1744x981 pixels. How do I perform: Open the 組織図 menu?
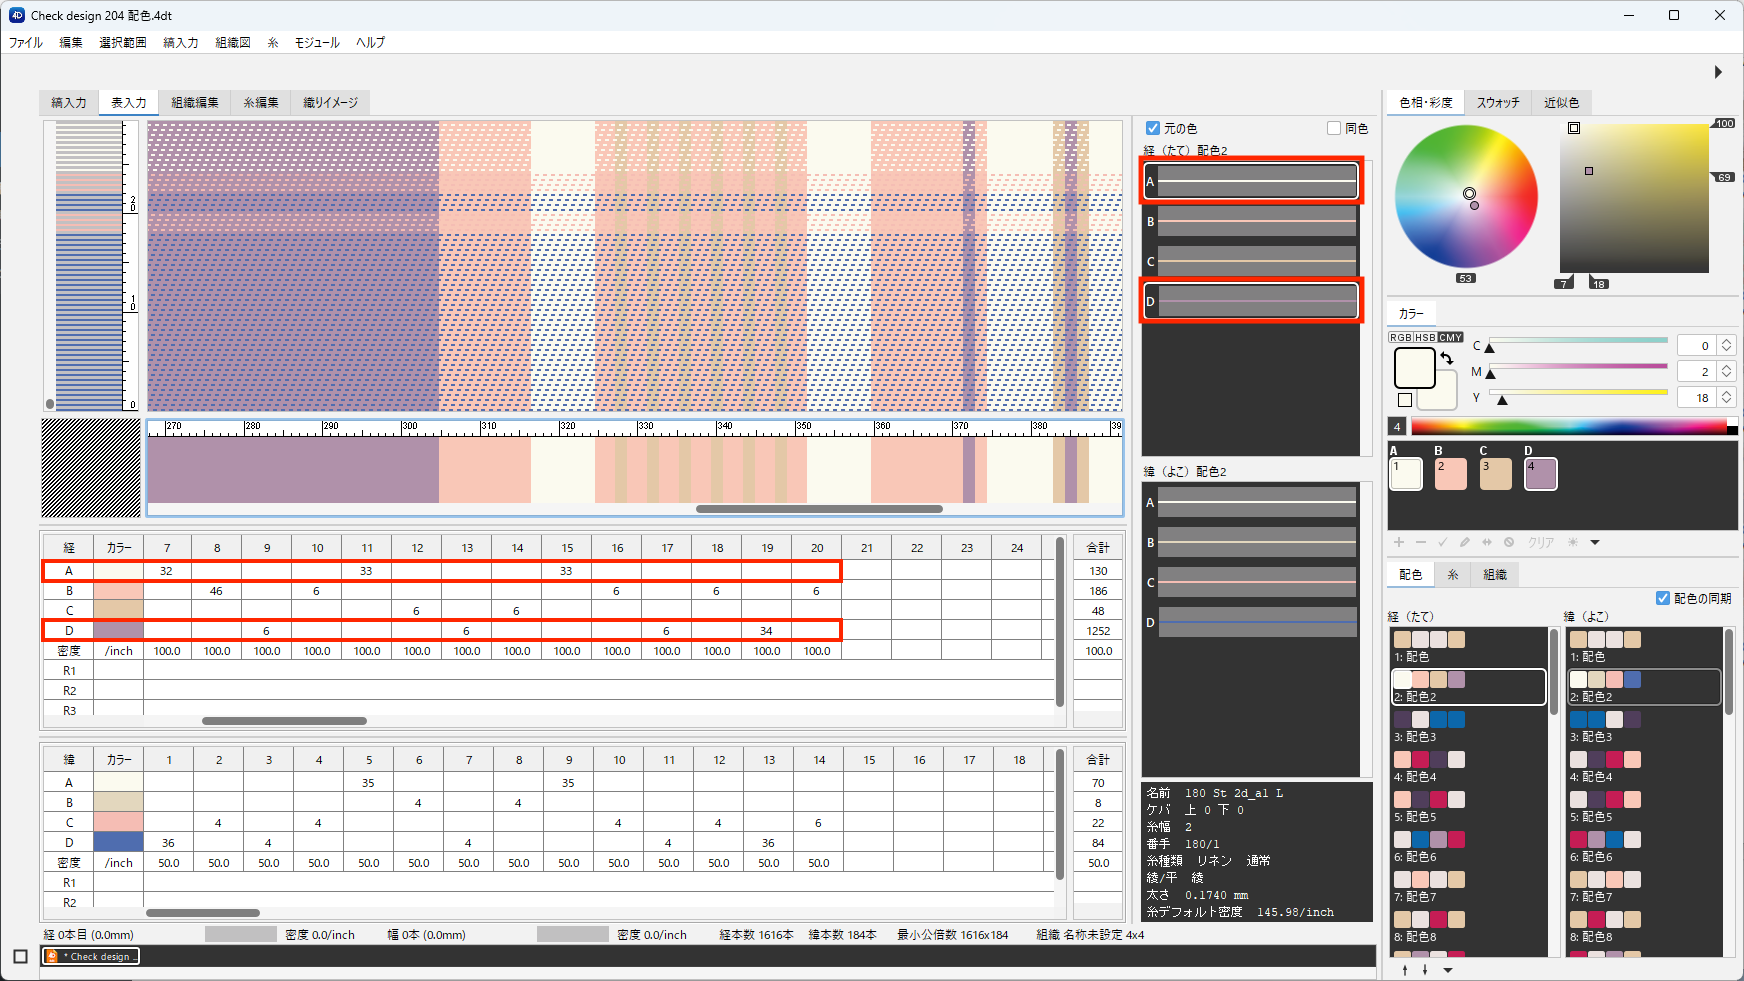233,42
